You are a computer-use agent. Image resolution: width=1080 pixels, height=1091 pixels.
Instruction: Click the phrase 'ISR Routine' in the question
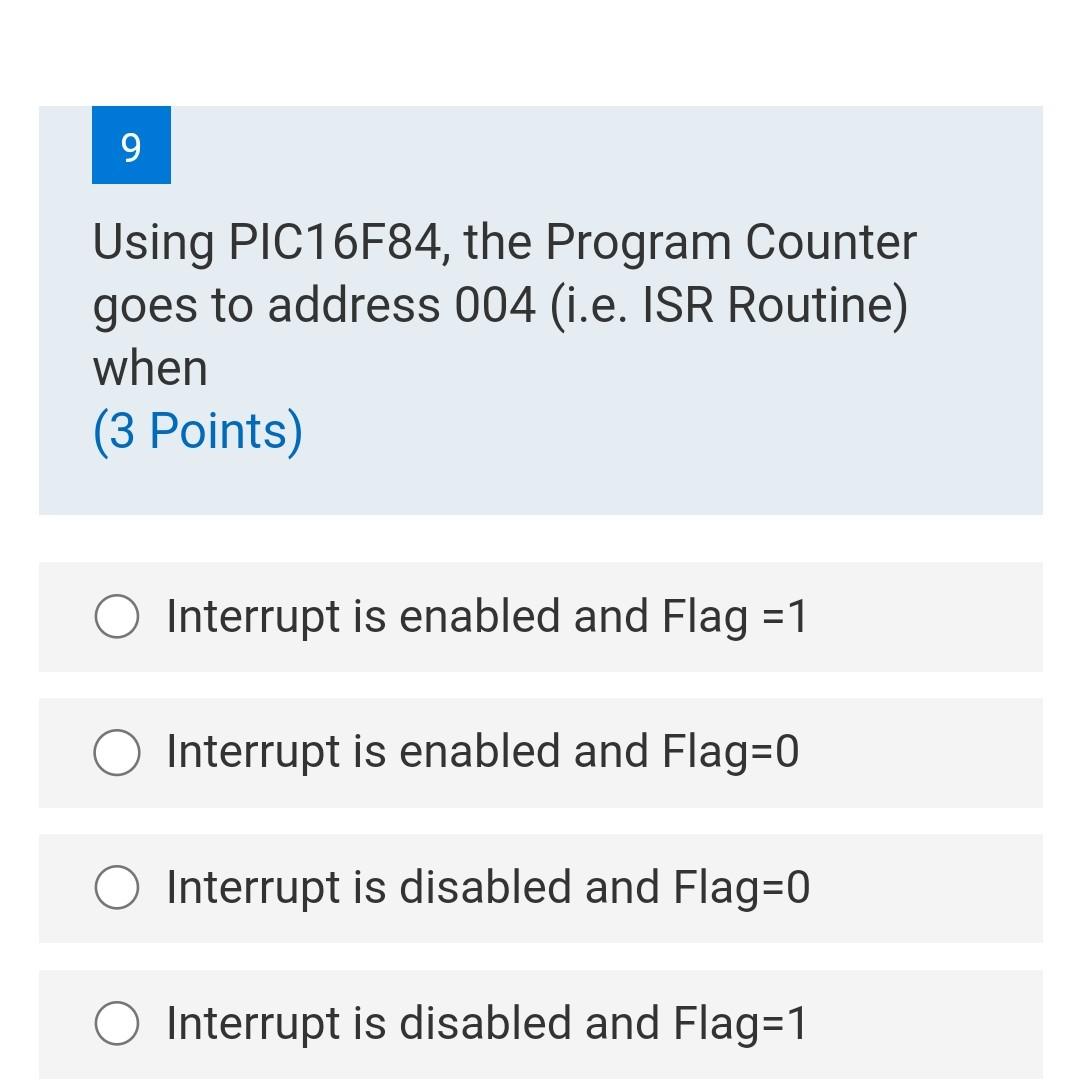pyautogui.click(x=768, y=303)
